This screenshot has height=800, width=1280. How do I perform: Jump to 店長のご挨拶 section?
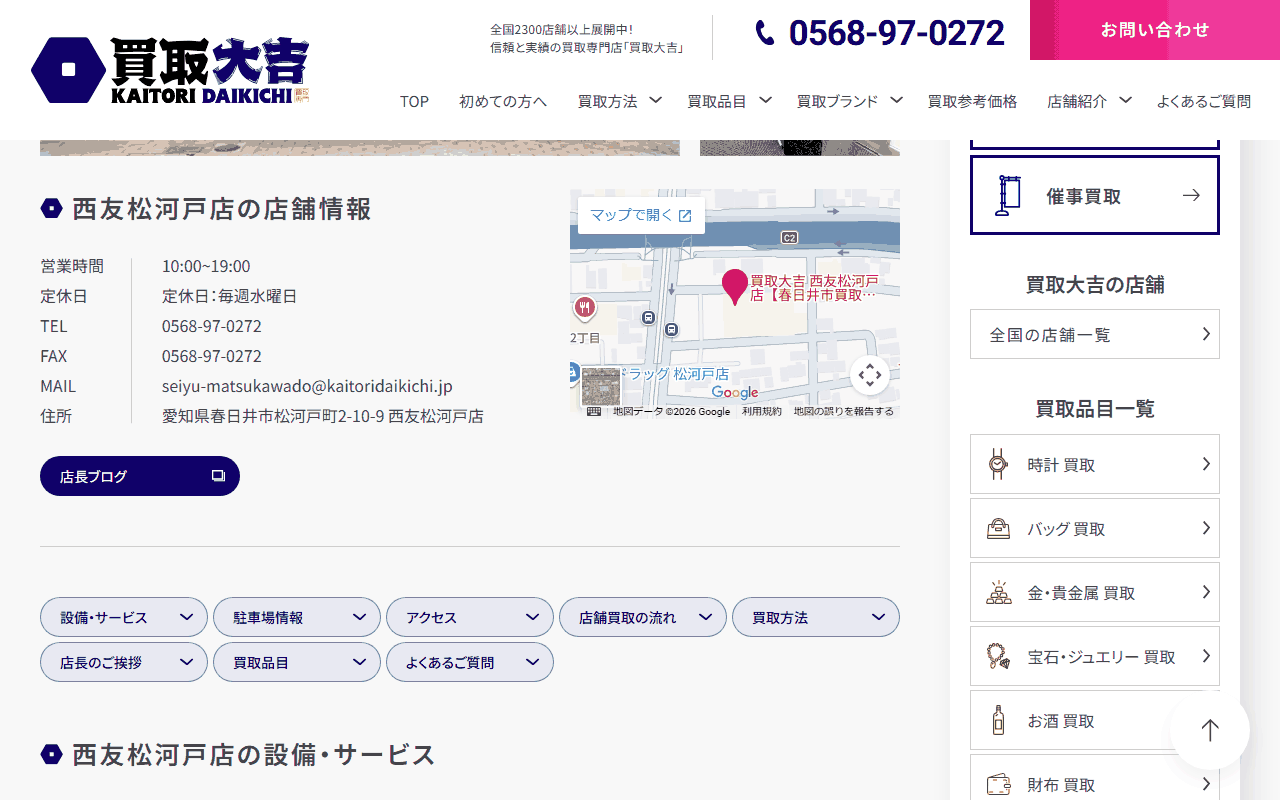point(124,662)
